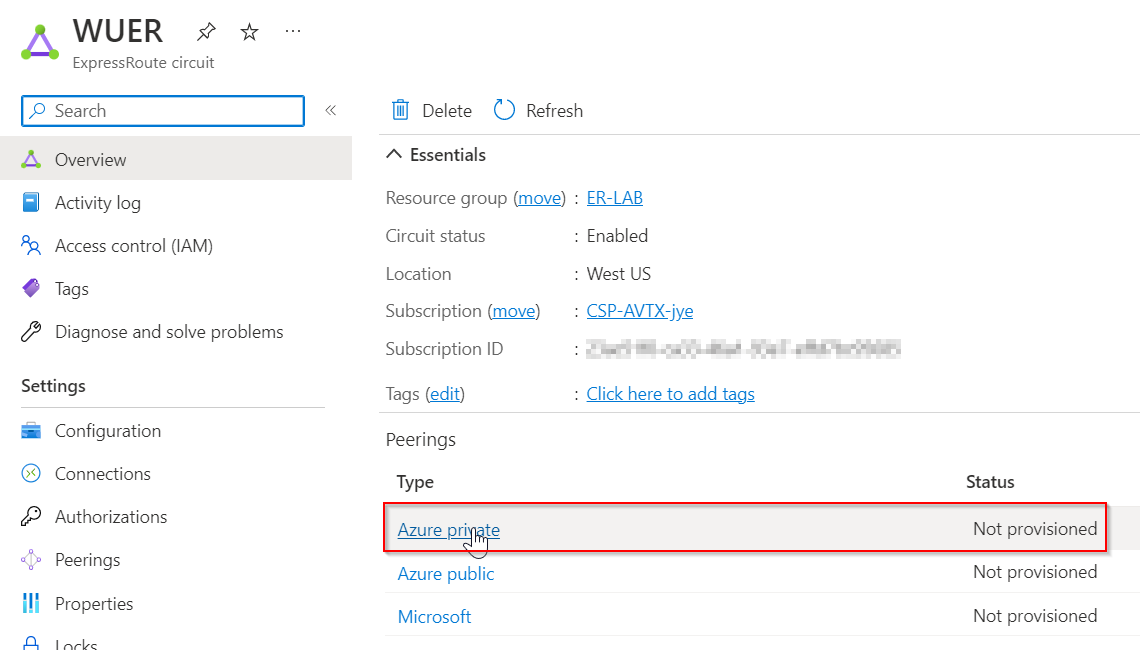The image size is (1140, 650).
Task: Focus the sidebar Search field
Action: [x=163, y=111]
